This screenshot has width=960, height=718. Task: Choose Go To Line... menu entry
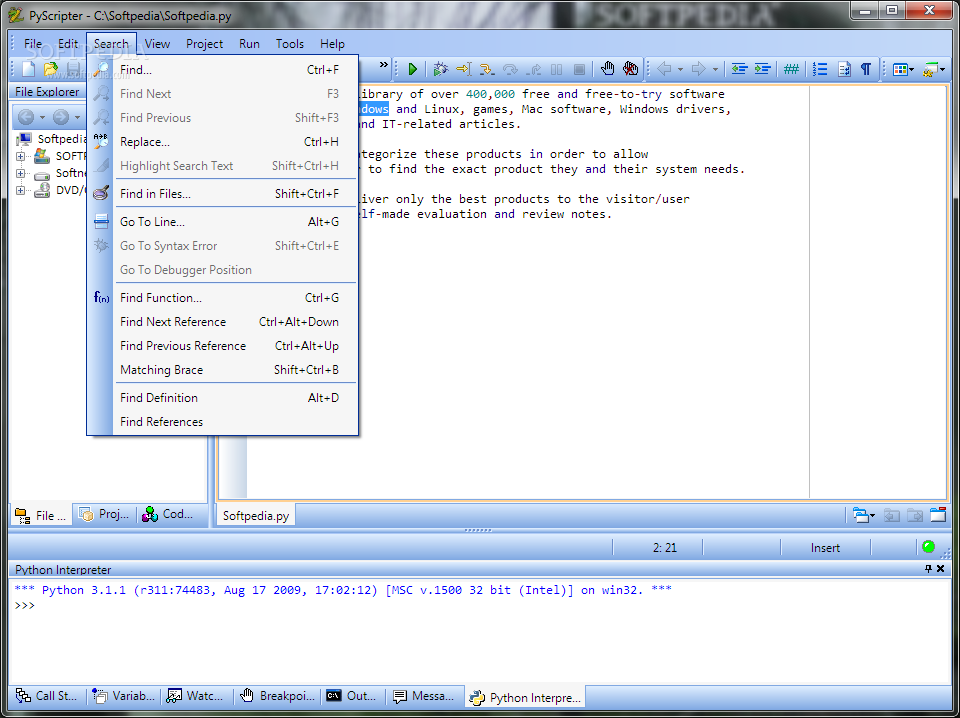(x=223, y=222)
